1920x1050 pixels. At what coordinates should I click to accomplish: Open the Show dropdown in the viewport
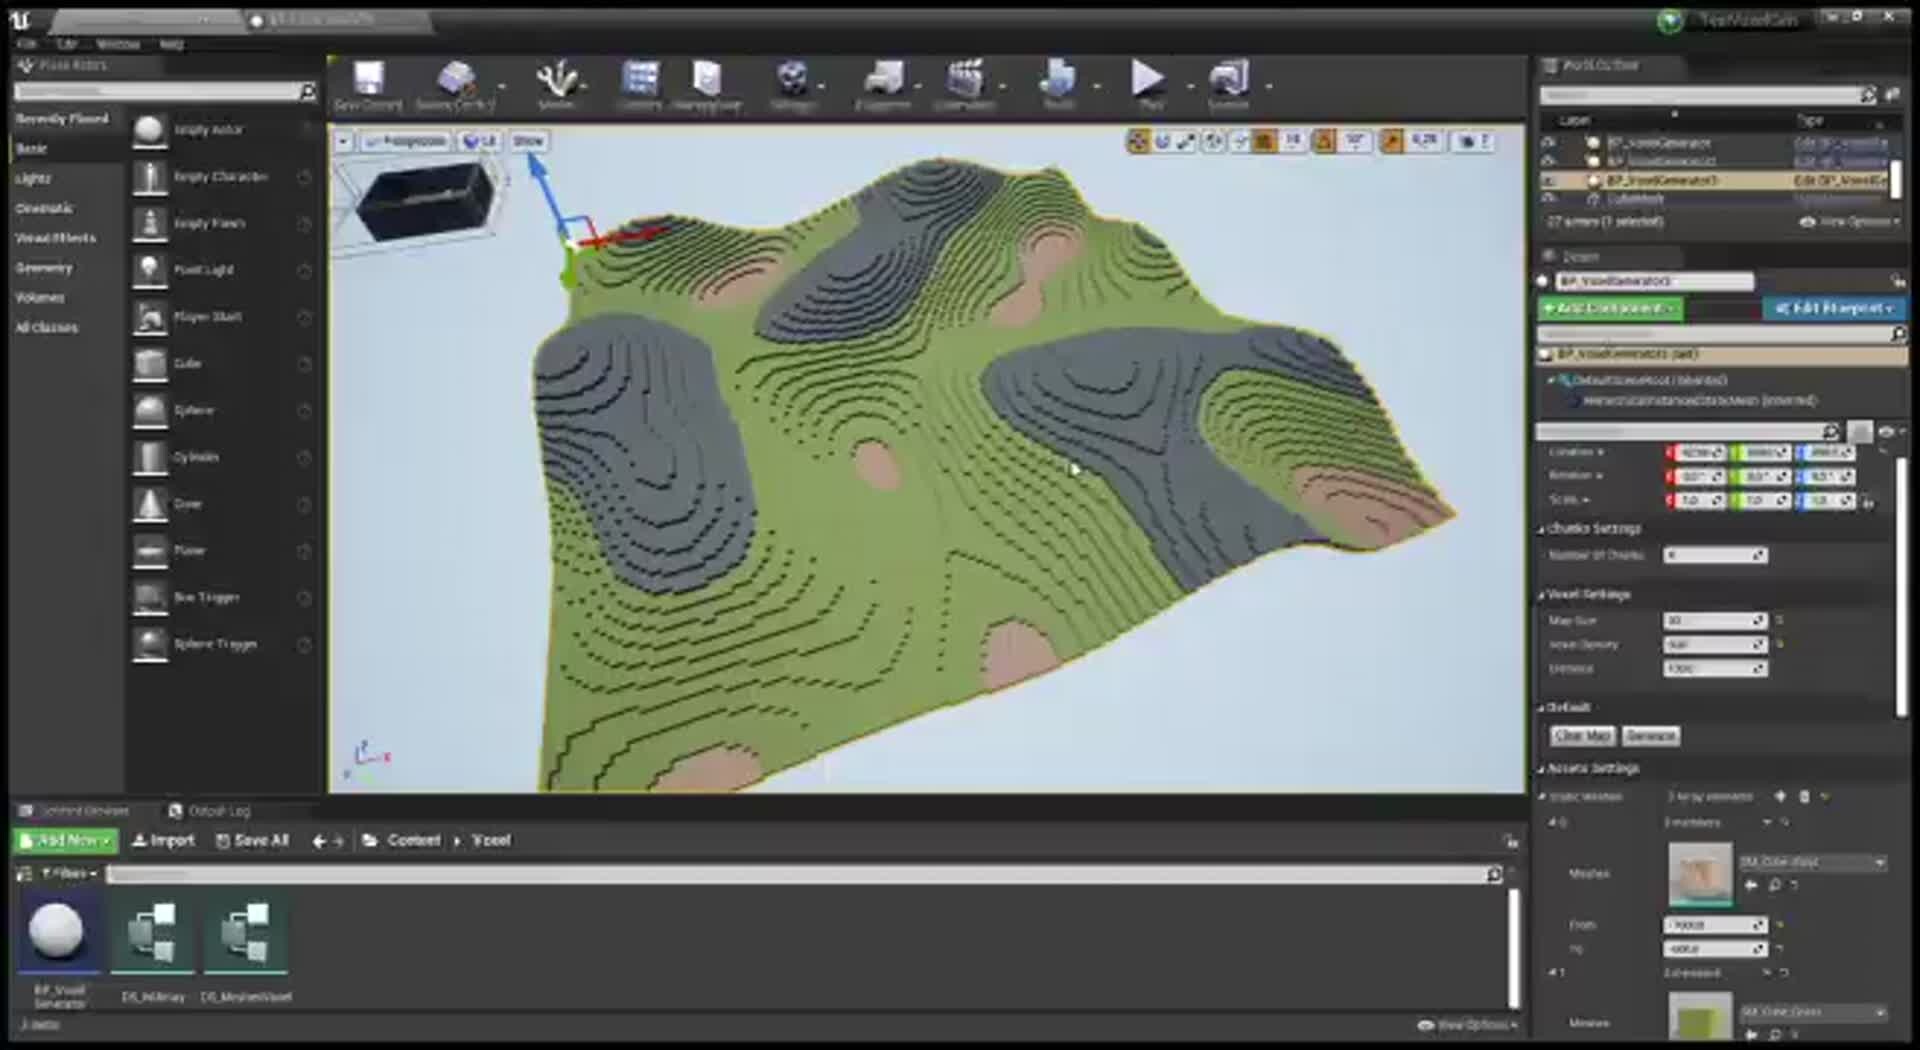(x=529, y=140)
